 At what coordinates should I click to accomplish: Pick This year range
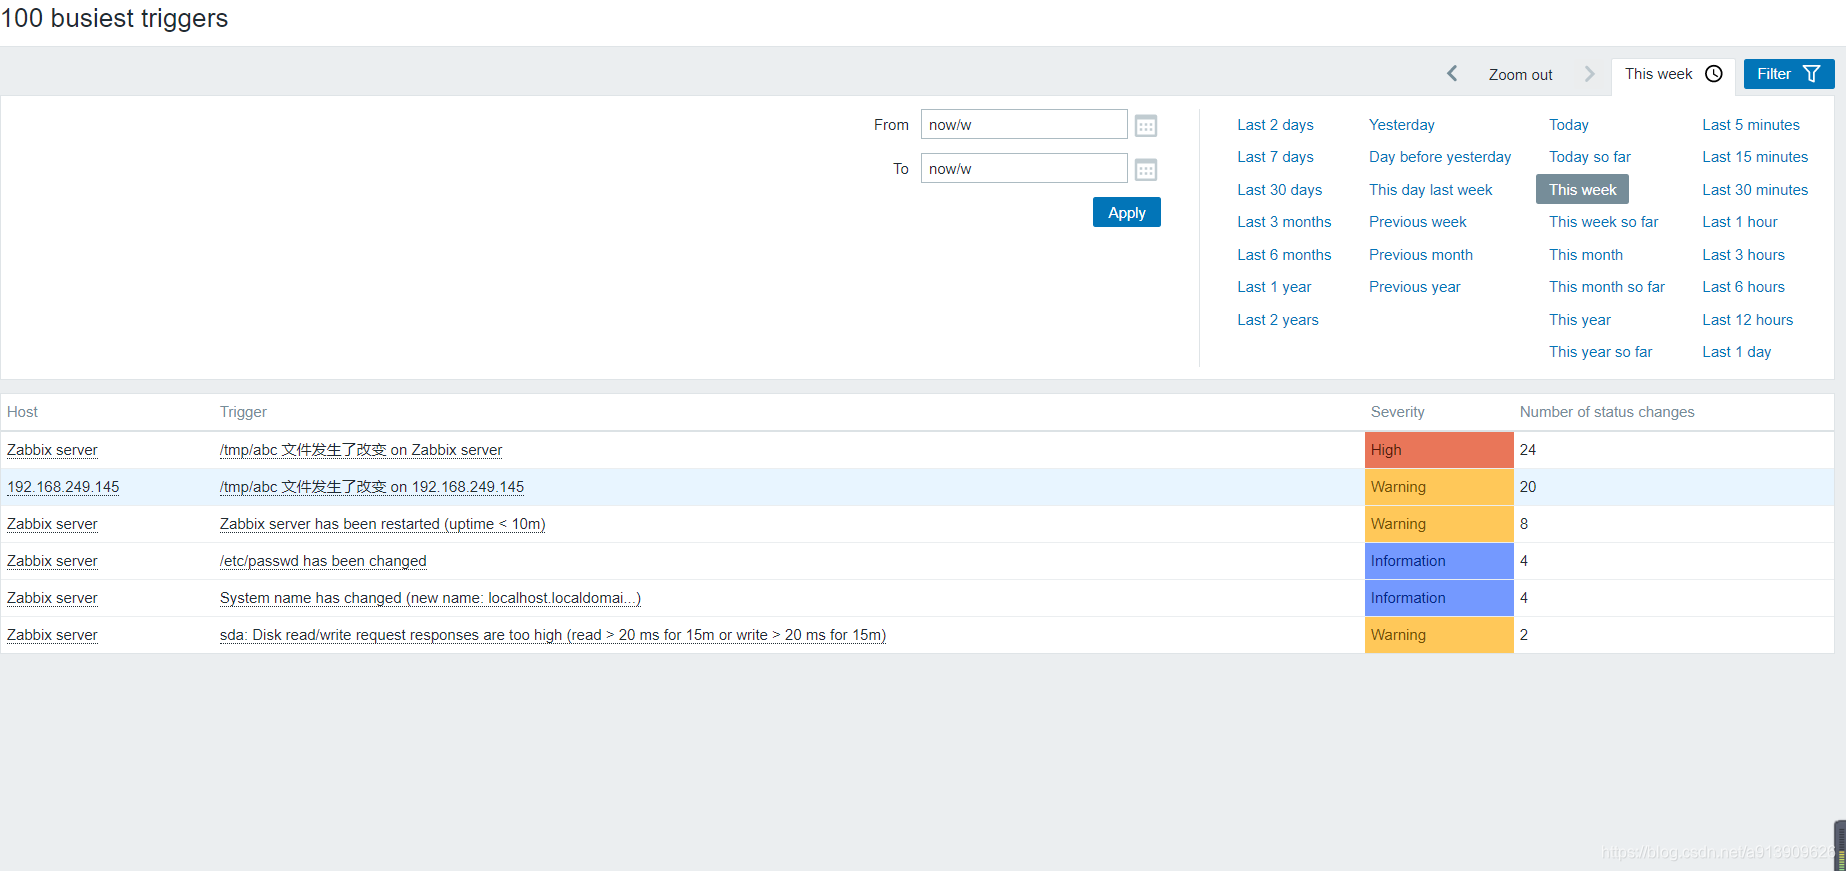[1579, 320]
